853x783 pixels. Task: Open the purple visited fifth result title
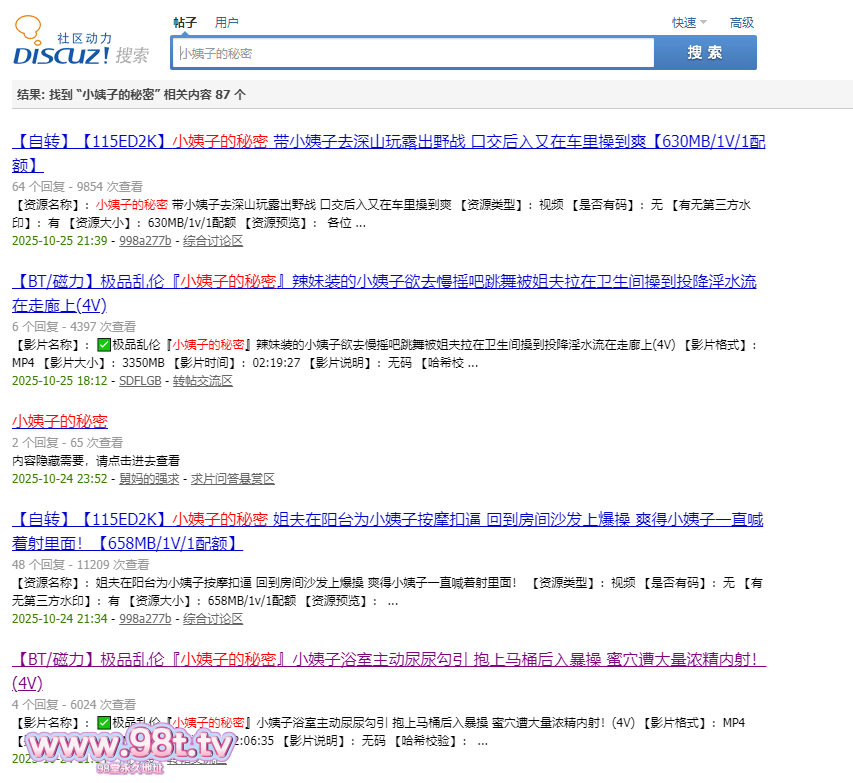(x=388, y=660)
